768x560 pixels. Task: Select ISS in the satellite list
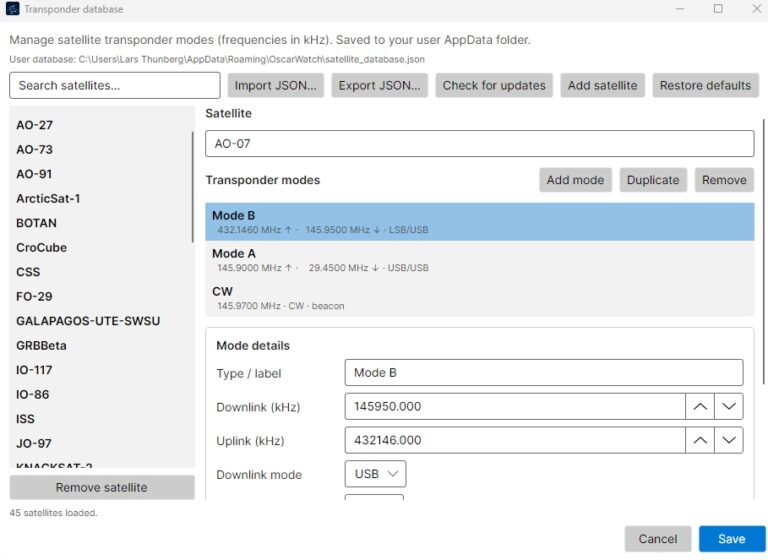coord(100,419)
